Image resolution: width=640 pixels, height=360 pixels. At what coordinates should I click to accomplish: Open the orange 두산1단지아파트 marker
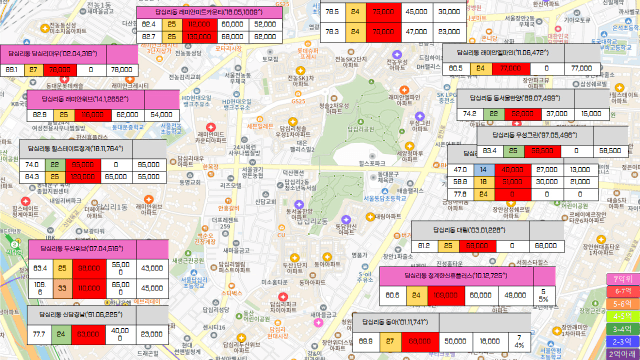pos(295,258)
